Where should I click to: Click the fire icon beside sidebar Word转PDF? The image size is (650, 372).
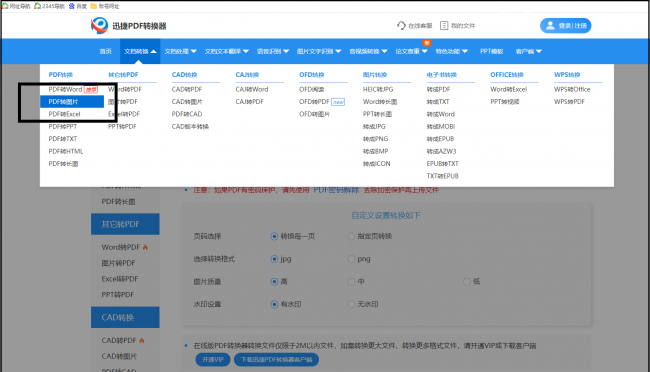[145, 247]
